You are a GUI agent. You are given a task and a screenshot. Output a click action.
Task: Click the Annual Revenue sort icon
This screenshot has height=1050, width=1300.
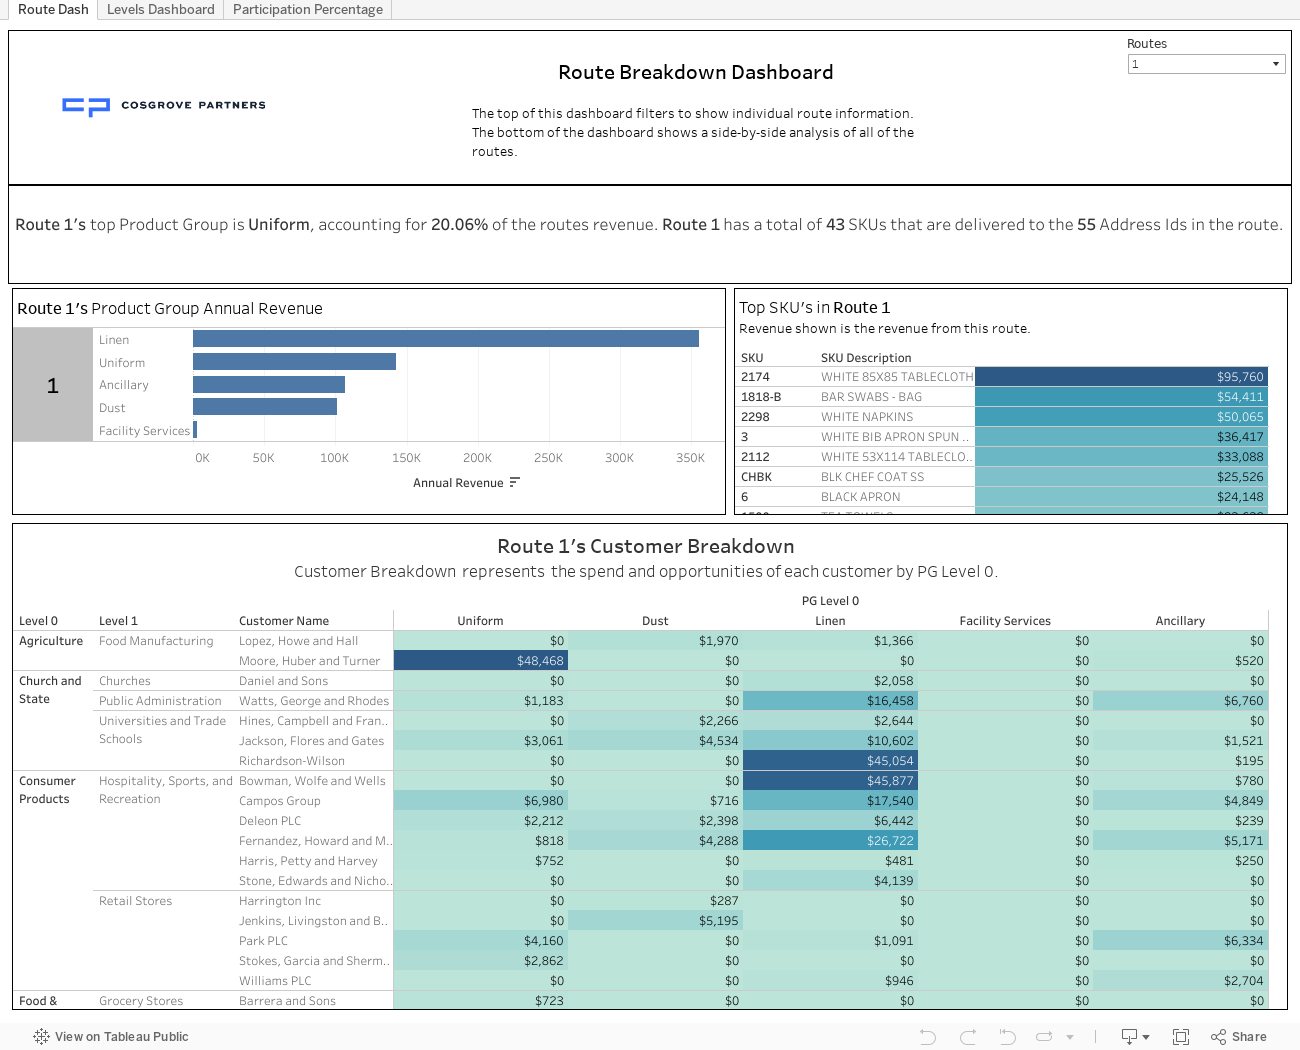point(515,482)
